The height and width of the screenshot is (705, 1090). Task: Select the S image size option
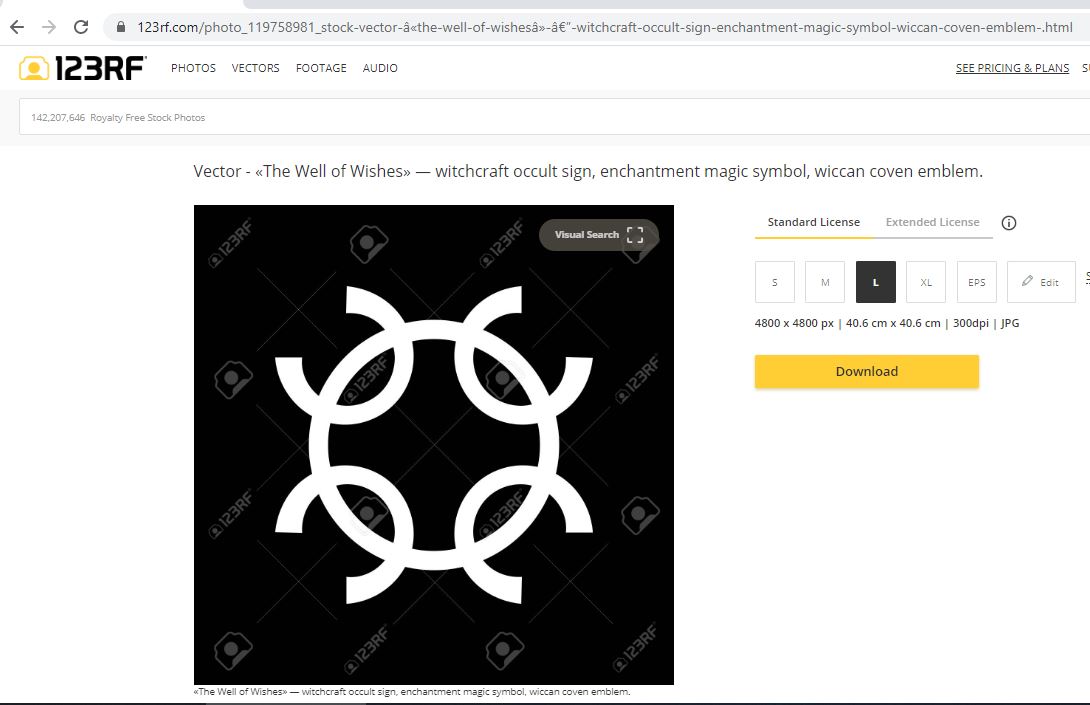774,282
